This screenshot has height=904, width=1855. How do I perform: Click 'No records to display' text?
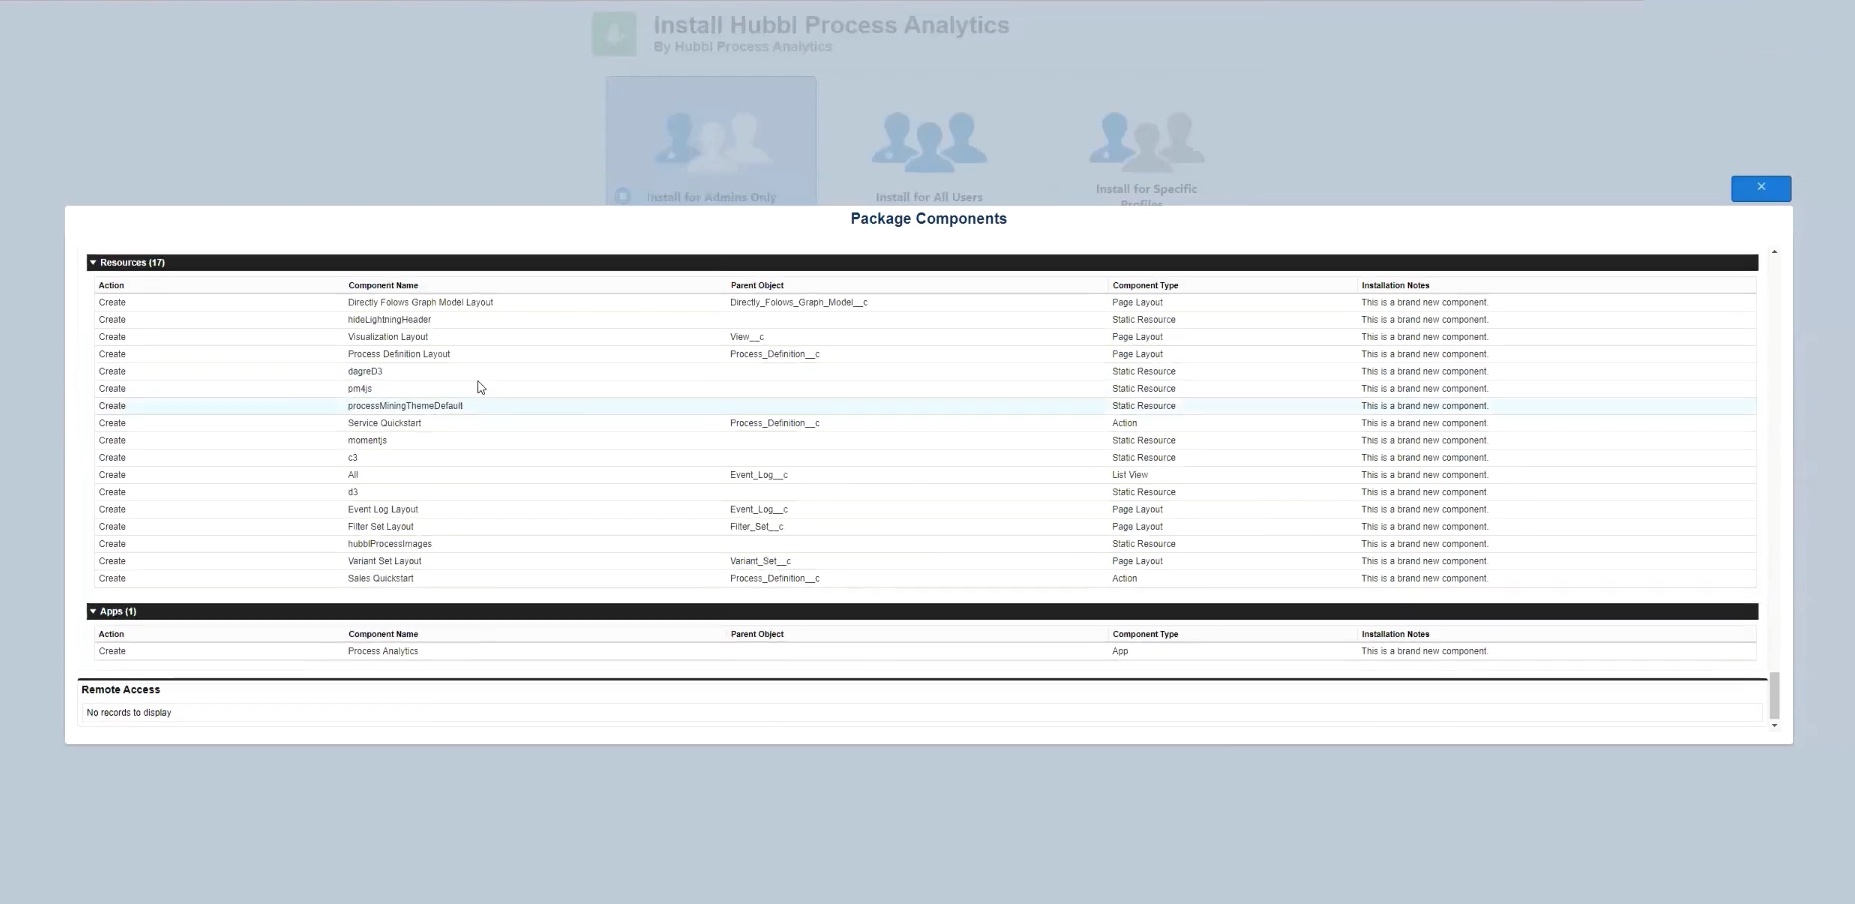129,713
